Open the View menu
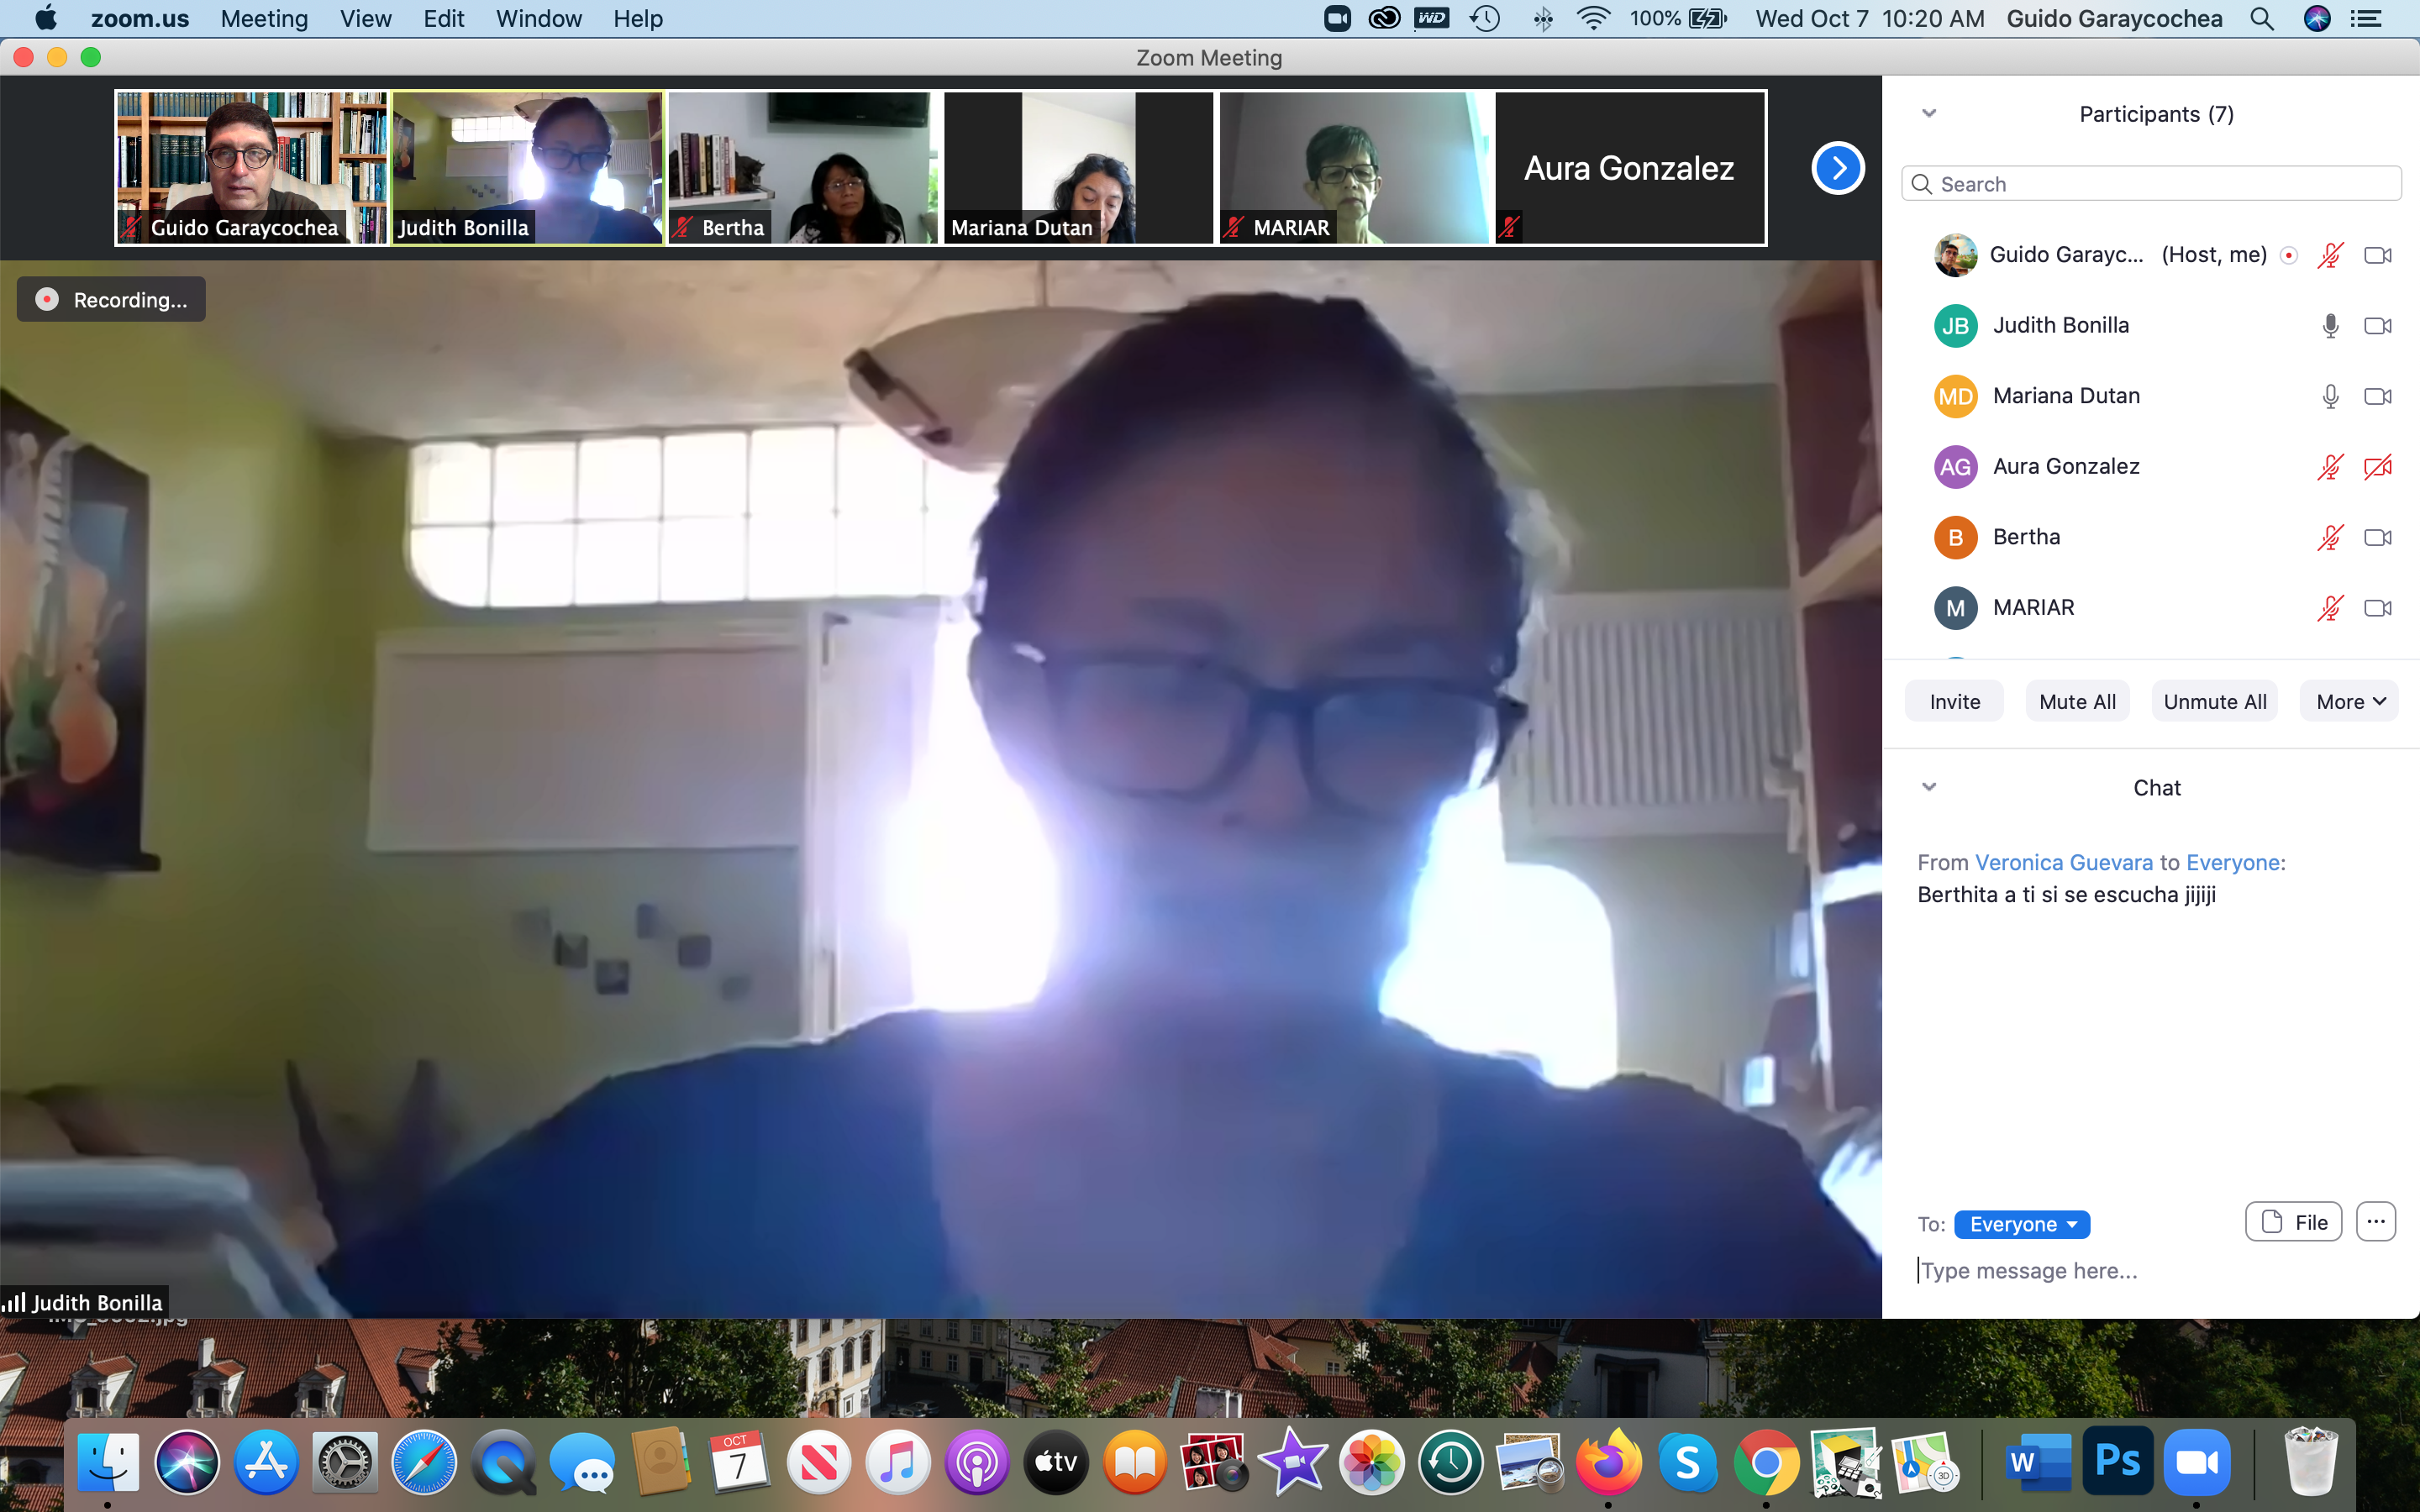This screenshot has height=1512, width=2420. tap(365, 18)
